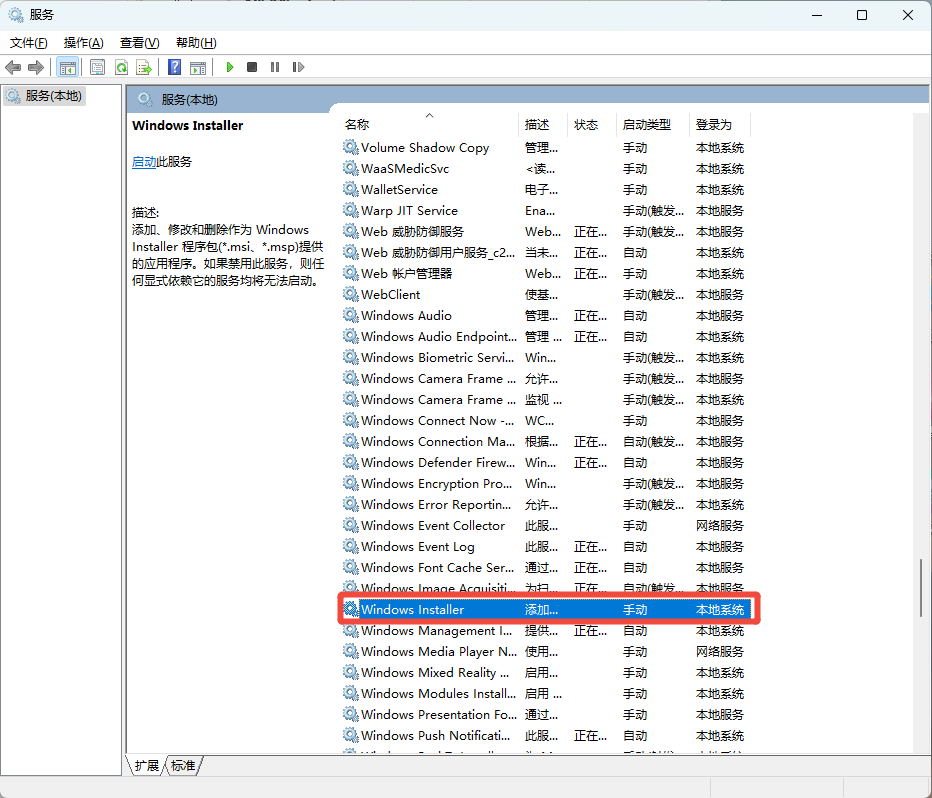The height and width of the screenshot is (798, 932).
Task: Select Windows Modules Install... service name
Action: [438, 693]
